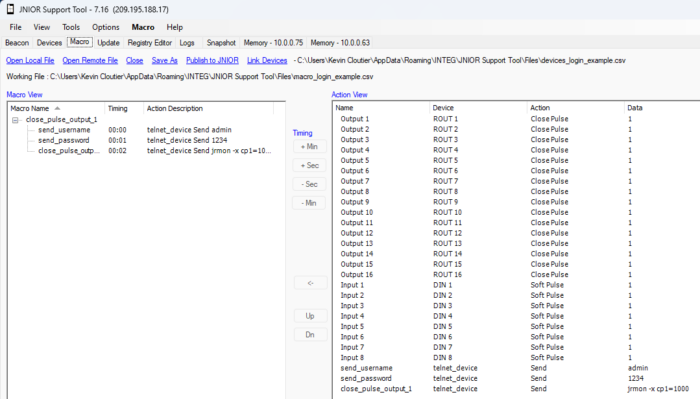
Task: Click the Close Pulse action for Output 3
Action: (x=550, y=140)
